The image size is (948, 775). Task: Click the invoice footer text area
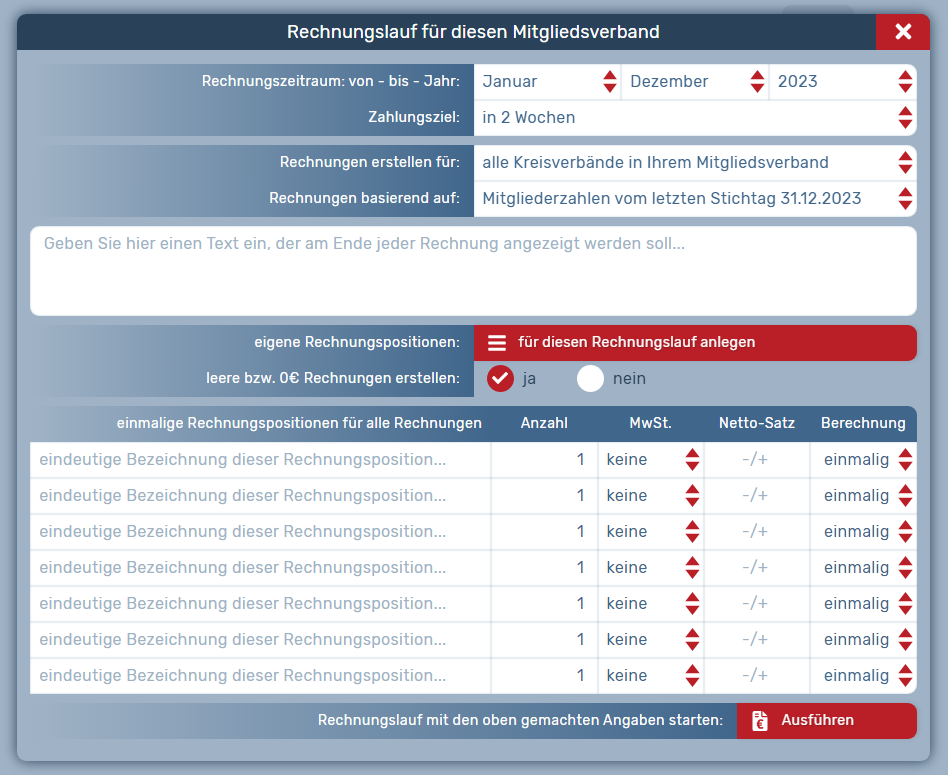(473, 271)
